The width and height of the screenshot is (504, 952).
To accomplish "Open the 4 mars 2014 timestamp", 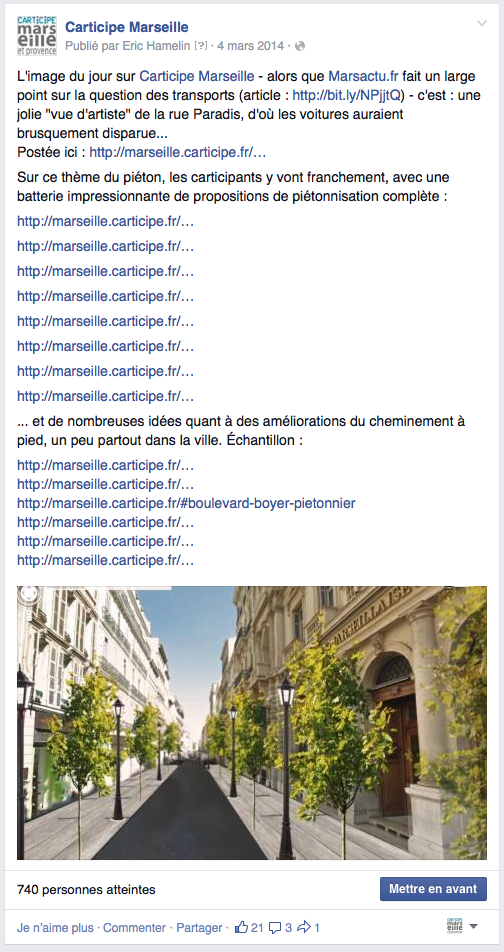I will 250,46.
